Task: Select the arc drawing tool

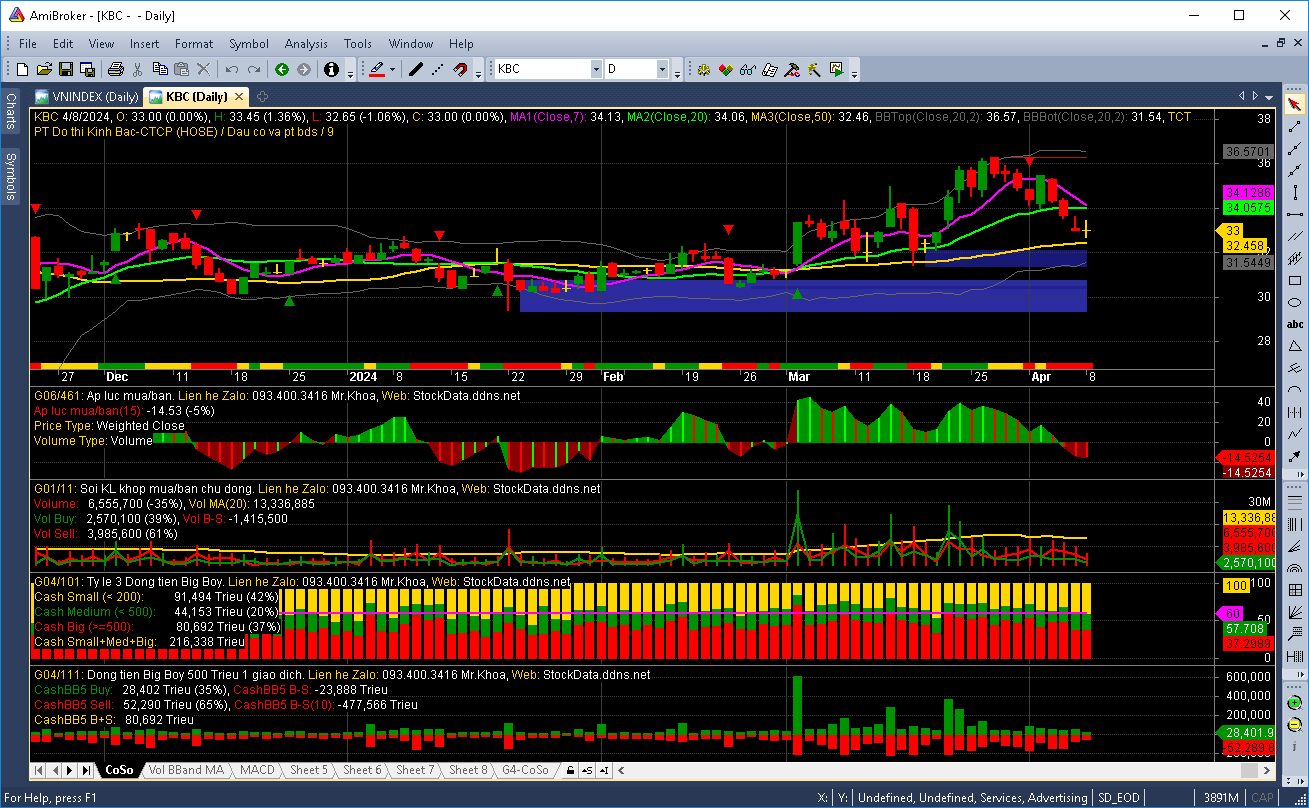Action: 1295,390
